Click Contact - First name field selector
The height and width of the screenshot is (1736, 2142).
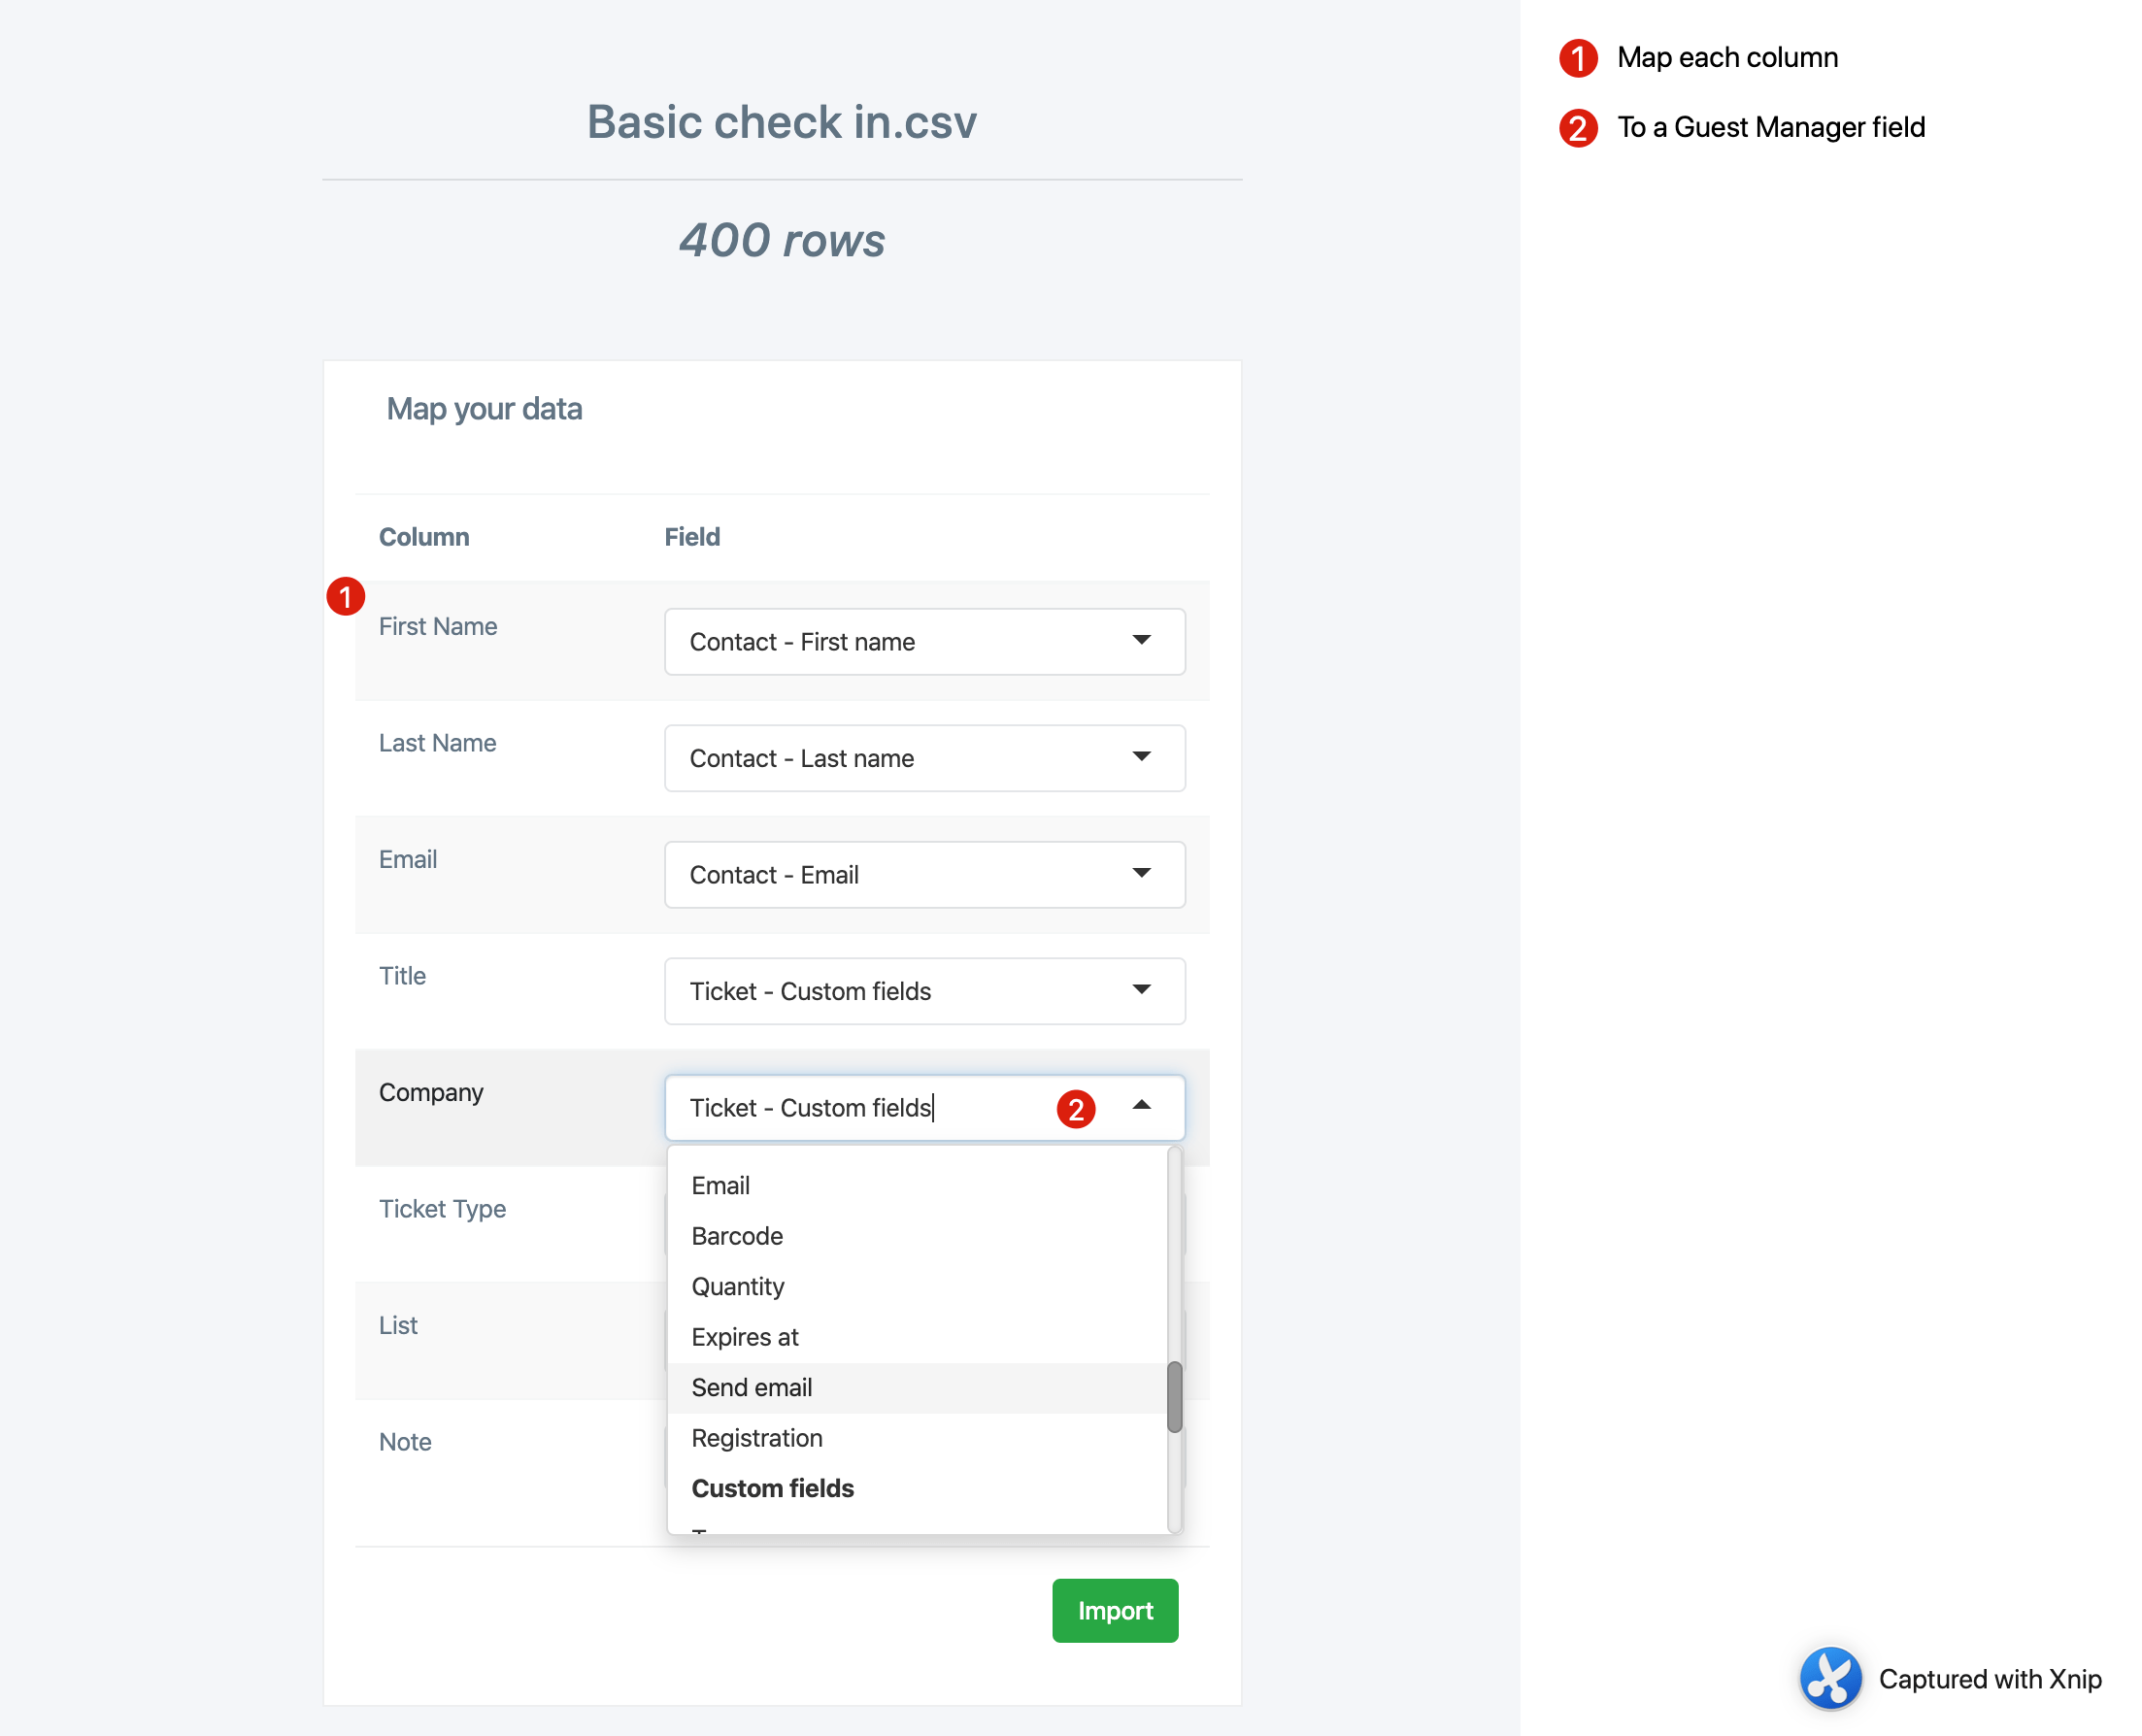(923, 641)
